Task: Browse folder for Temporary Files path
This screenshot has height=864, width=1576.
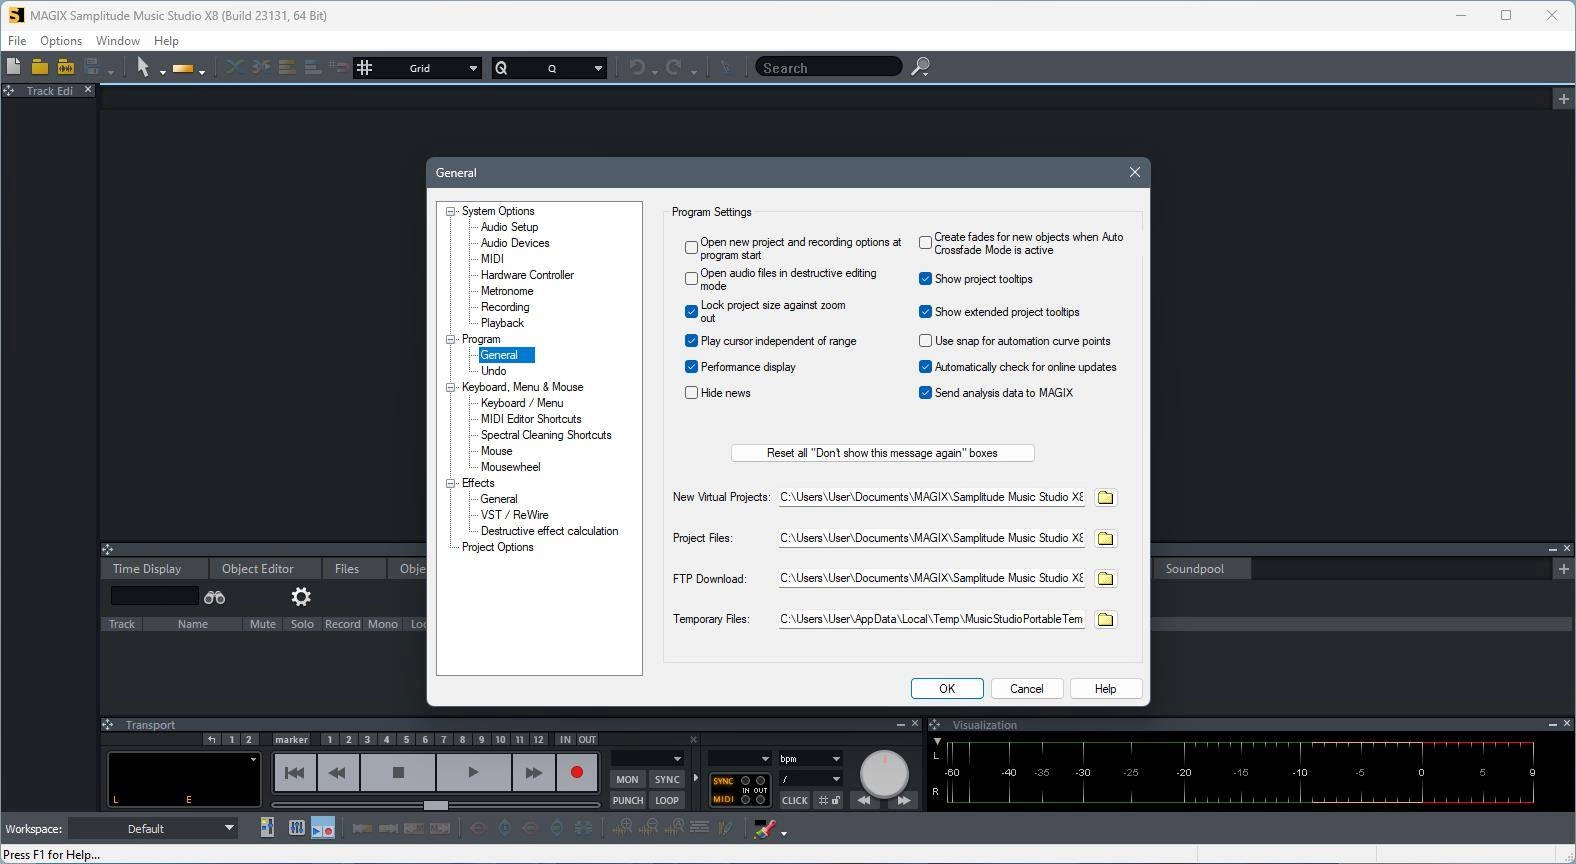Action: pos(1105,619)
